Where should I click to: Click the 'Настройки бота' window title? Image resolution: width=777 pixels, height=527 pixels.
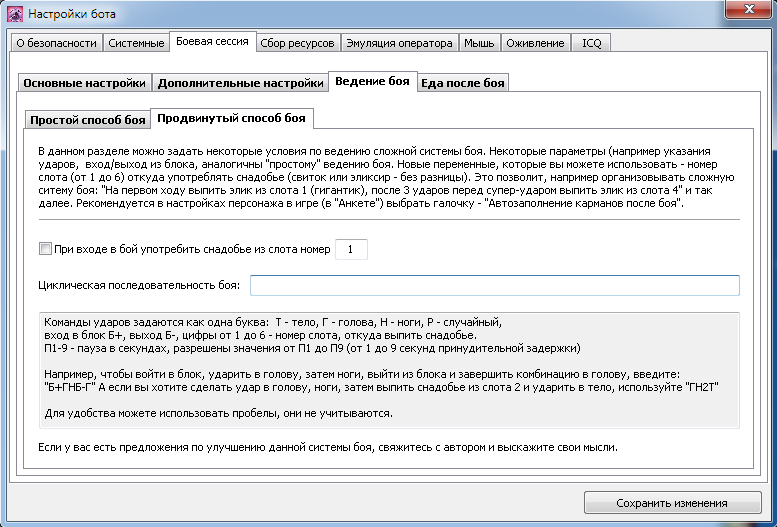click(x=72, y=14)
